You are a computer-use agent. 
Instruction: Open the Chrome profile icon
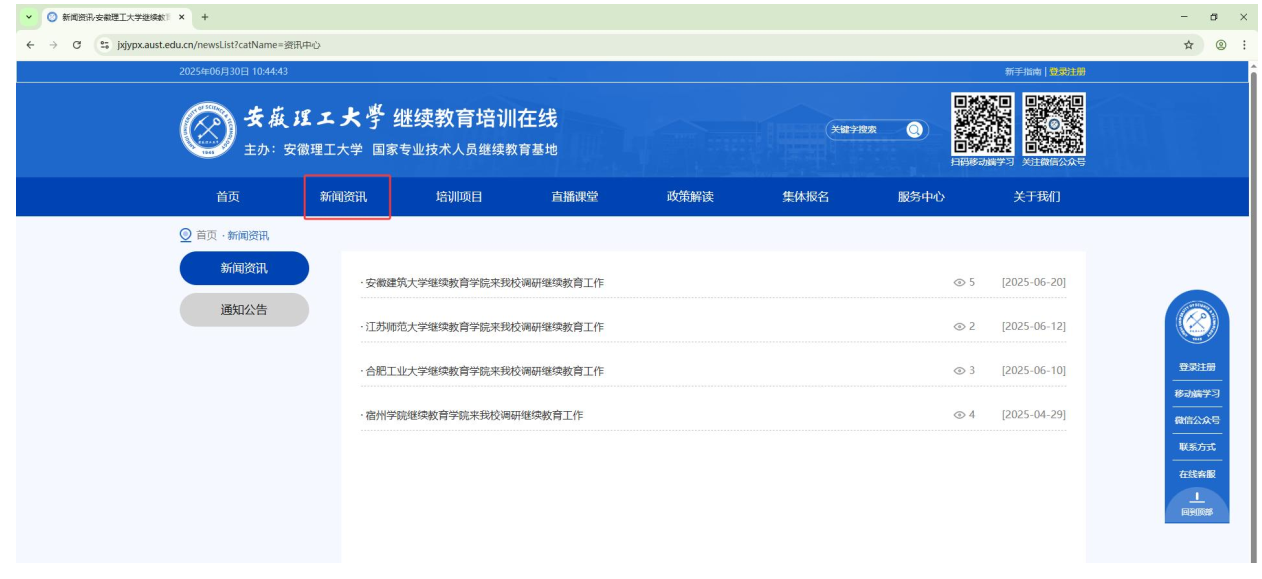pyautogui.click(x=1221, y=45)
